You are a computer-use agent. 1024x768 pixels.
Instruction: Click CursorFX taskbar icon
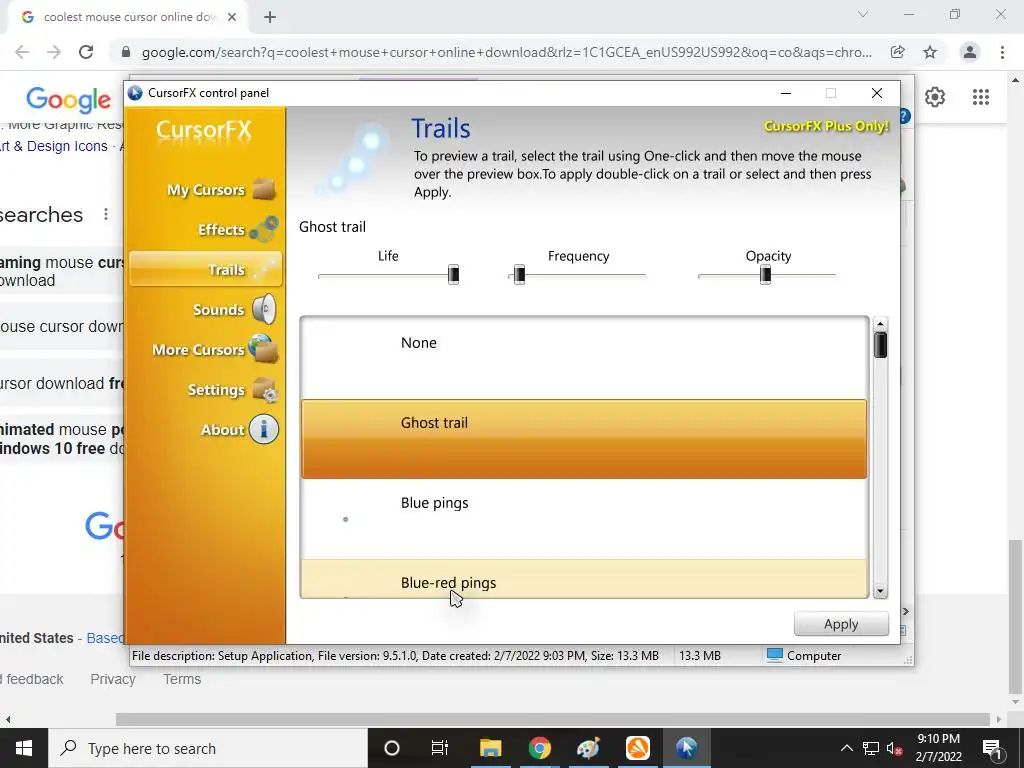[686, 748]
